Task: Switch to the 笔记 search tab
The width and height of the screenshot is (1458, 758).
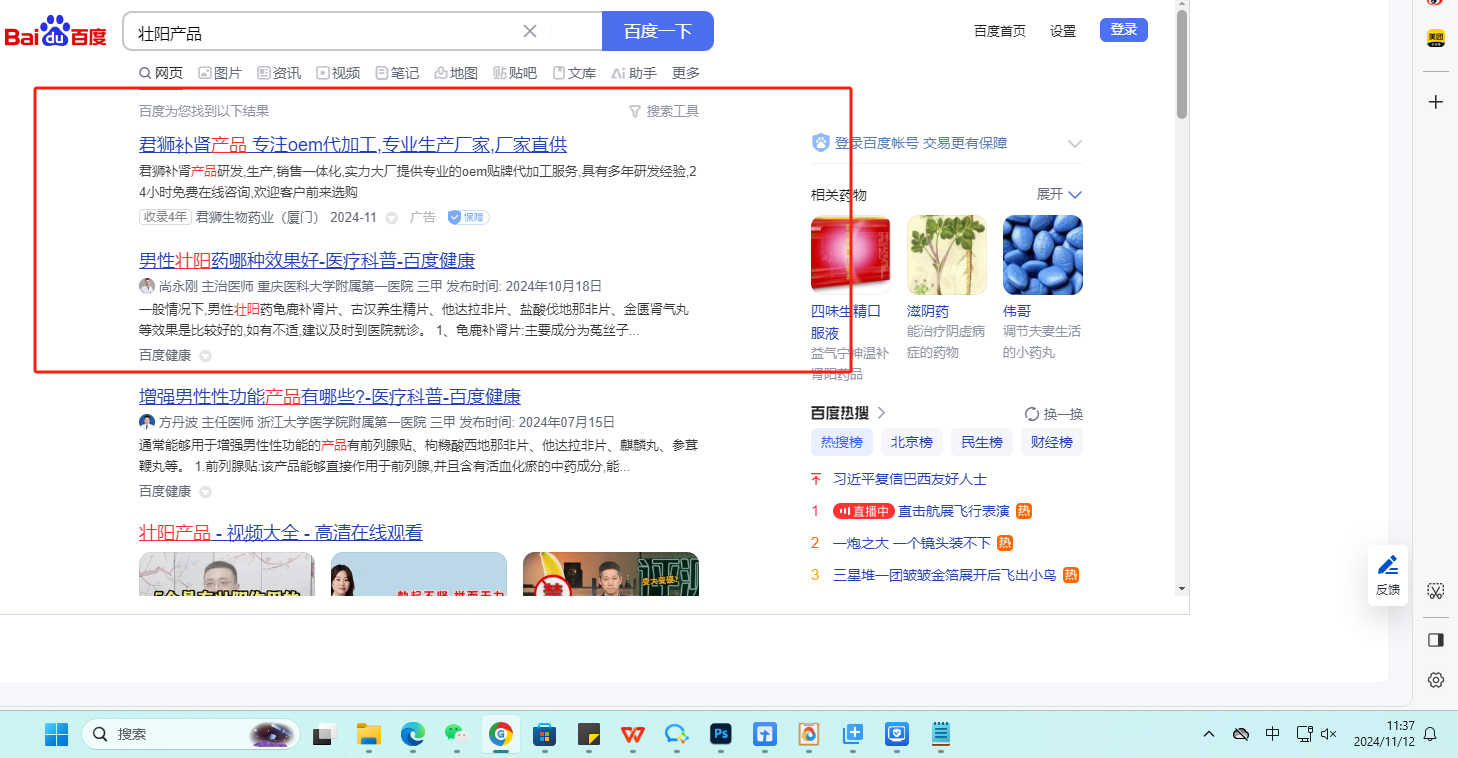Action: coord(397,73)
